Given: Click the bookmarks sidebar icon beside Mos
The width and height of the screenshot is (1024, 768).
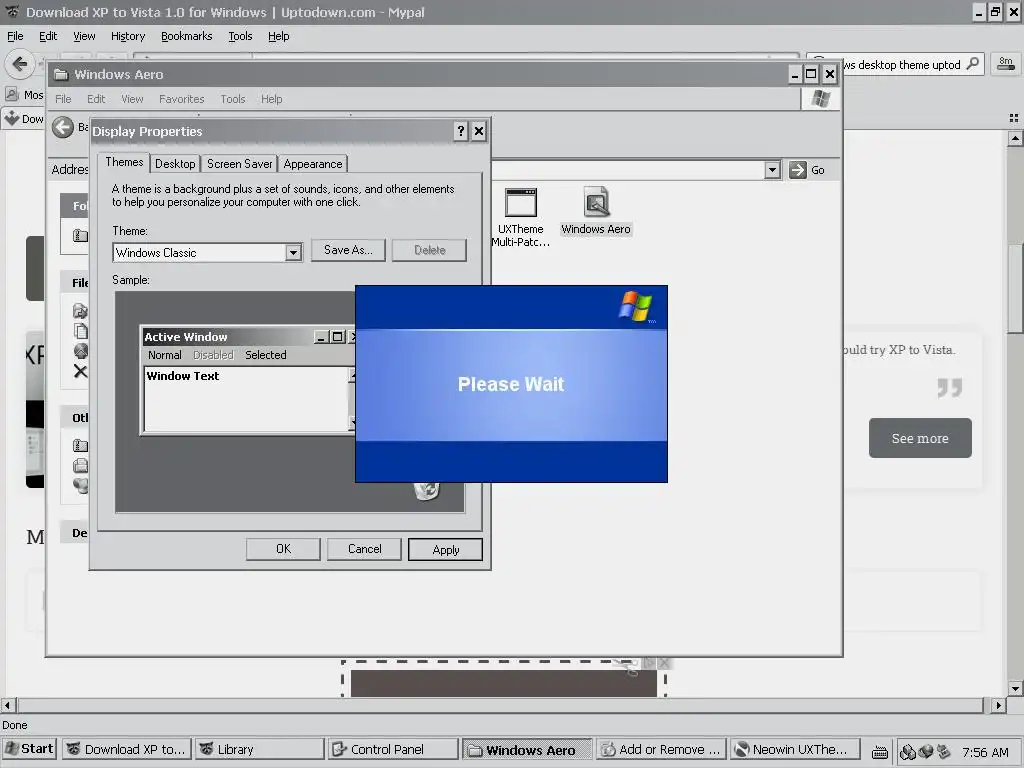Looking at the screenshot, I should (x=12, y=95).
